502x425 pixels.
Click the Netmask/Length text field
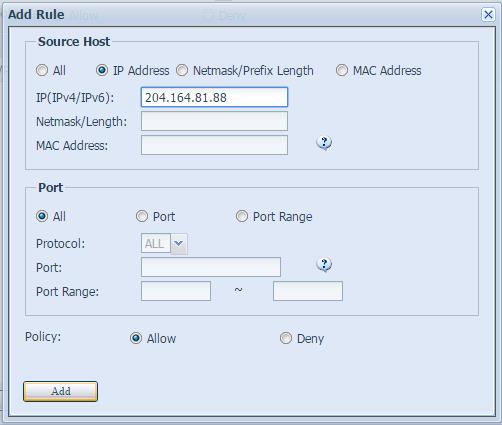pyautogui.click(x=214, y=121)
